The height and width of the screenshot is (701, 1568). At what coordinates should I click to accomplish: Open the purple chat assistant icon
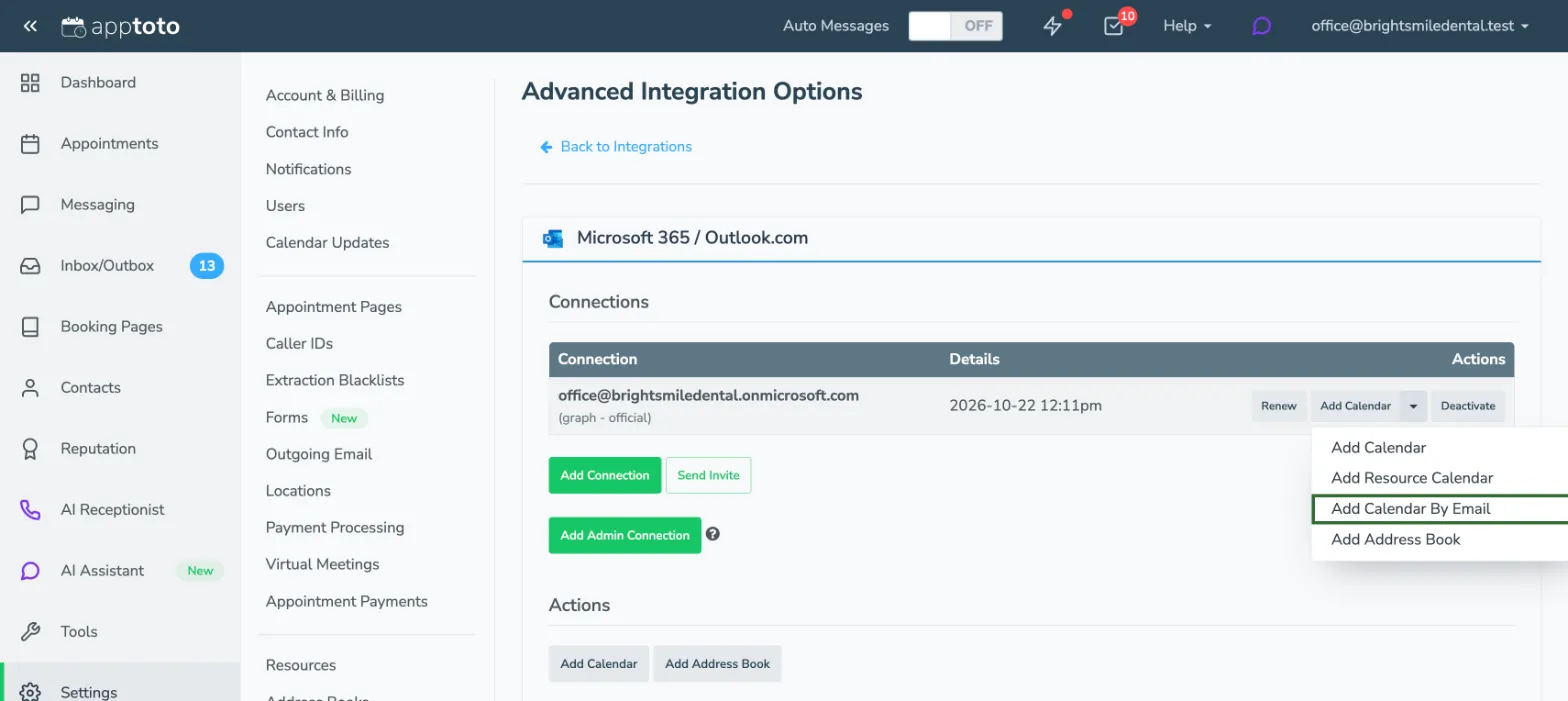click(x=1261, y=26)
